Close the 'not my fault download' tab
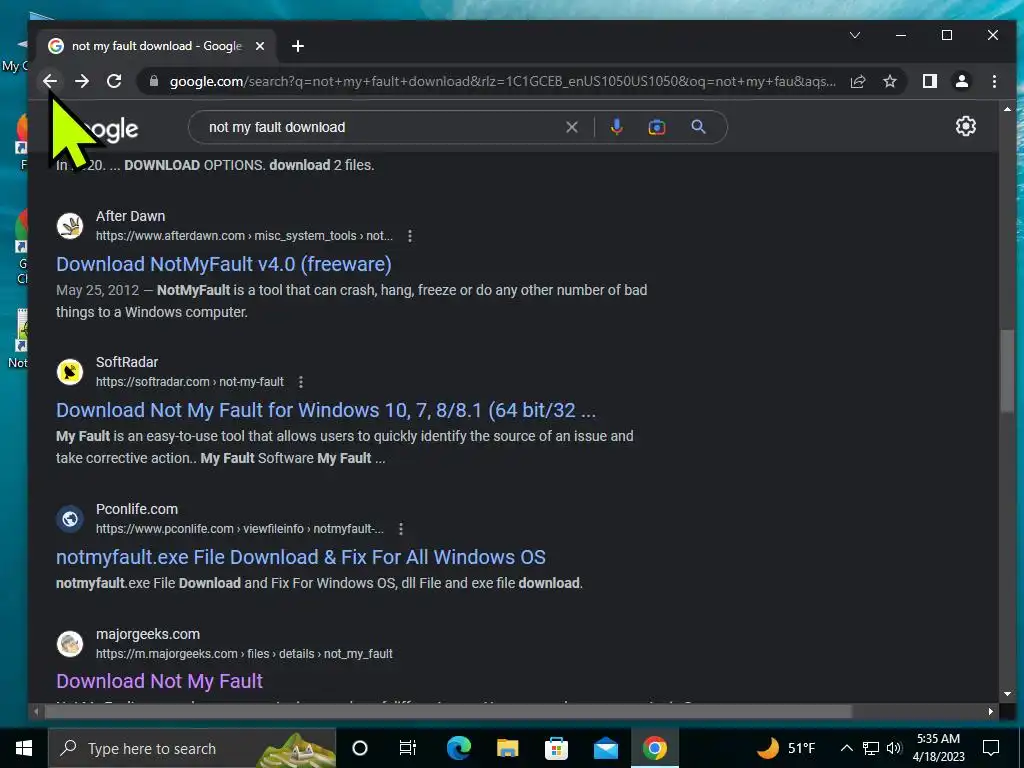Image resolution: width=1024 pixels, height=768 pixels. click(260, 46)
